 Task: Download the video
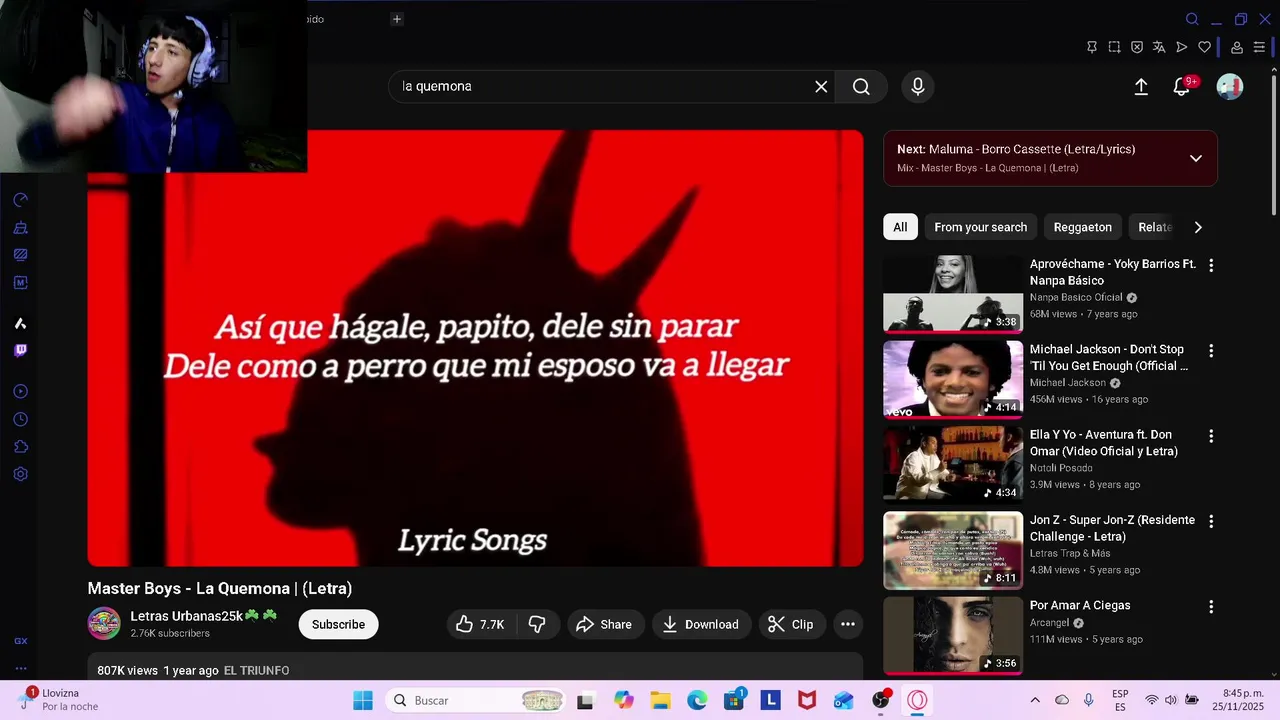[701, 624]
